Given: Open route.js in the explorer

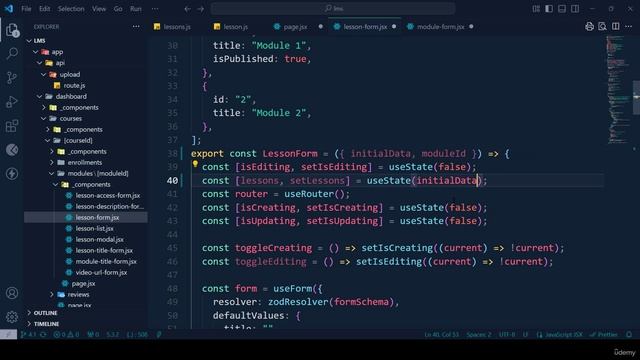Looking at the screenshot, I should pyautogui.click(x=74, y=85).
